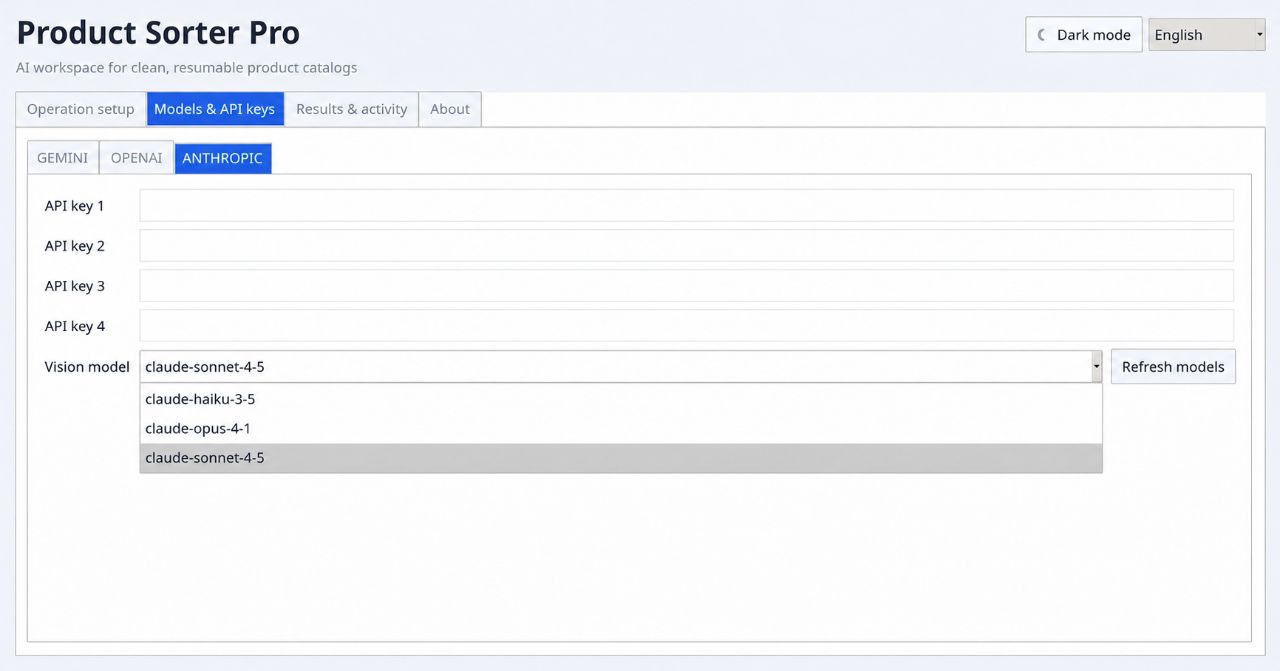Viewport: 1280px width, 671px height.
Task: Pick the highlighted claude-sonnet-4-5 option
Action: [x=621, y=458]
